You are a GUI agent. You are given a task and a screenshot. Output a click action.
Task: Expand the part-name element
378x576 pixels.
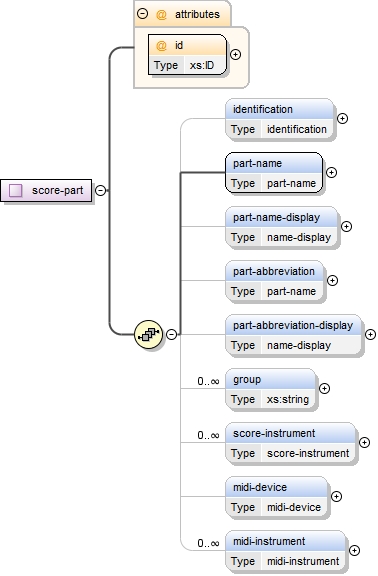[x=331, y=172]
